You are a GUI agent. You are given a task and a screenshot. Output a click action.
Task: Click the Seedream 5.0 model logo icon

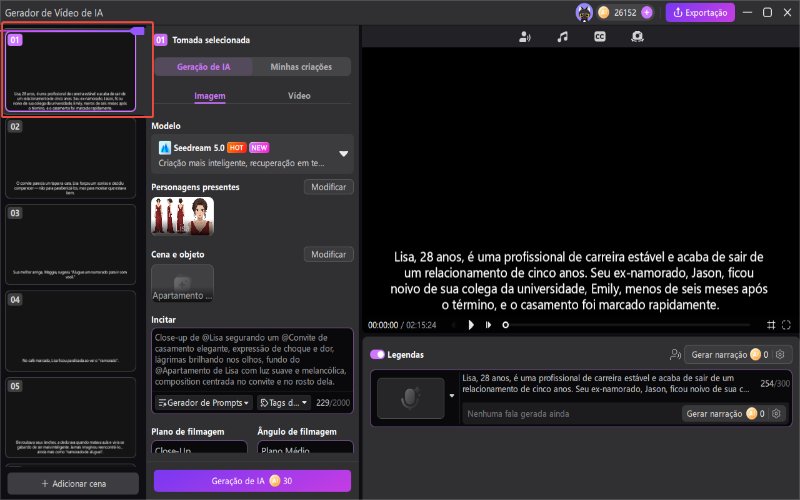pyautogui.click(x=164, y=148)
